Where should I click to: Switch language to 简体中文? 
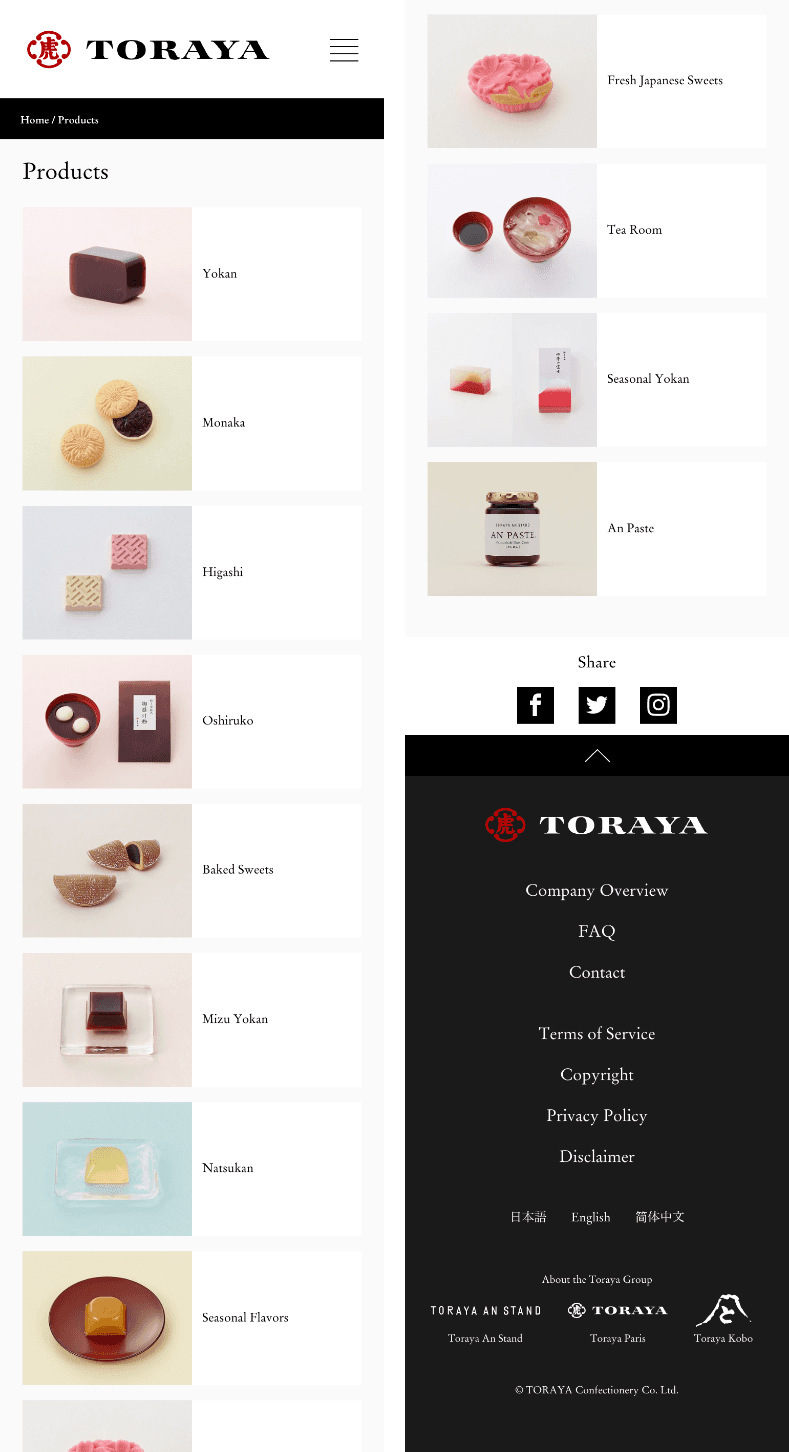point(660,1217)
